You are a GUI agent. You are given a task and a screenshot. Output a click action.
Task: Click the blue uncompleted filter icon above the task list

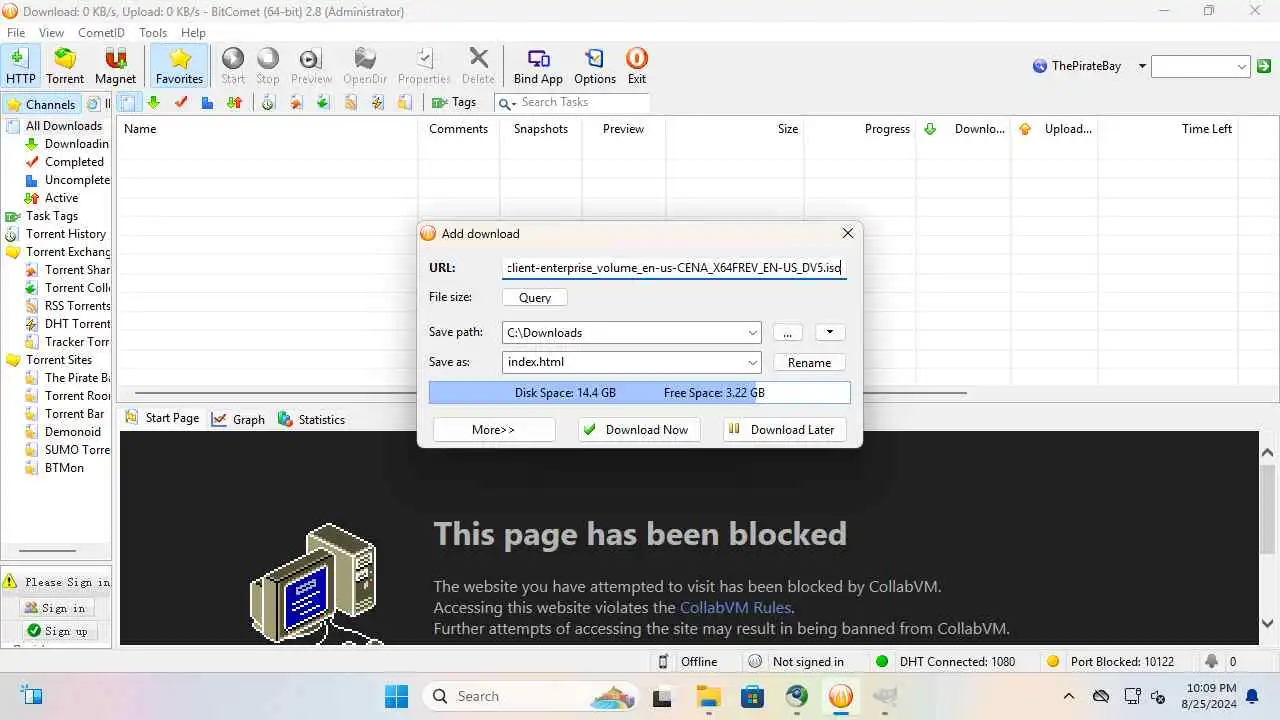207,102
